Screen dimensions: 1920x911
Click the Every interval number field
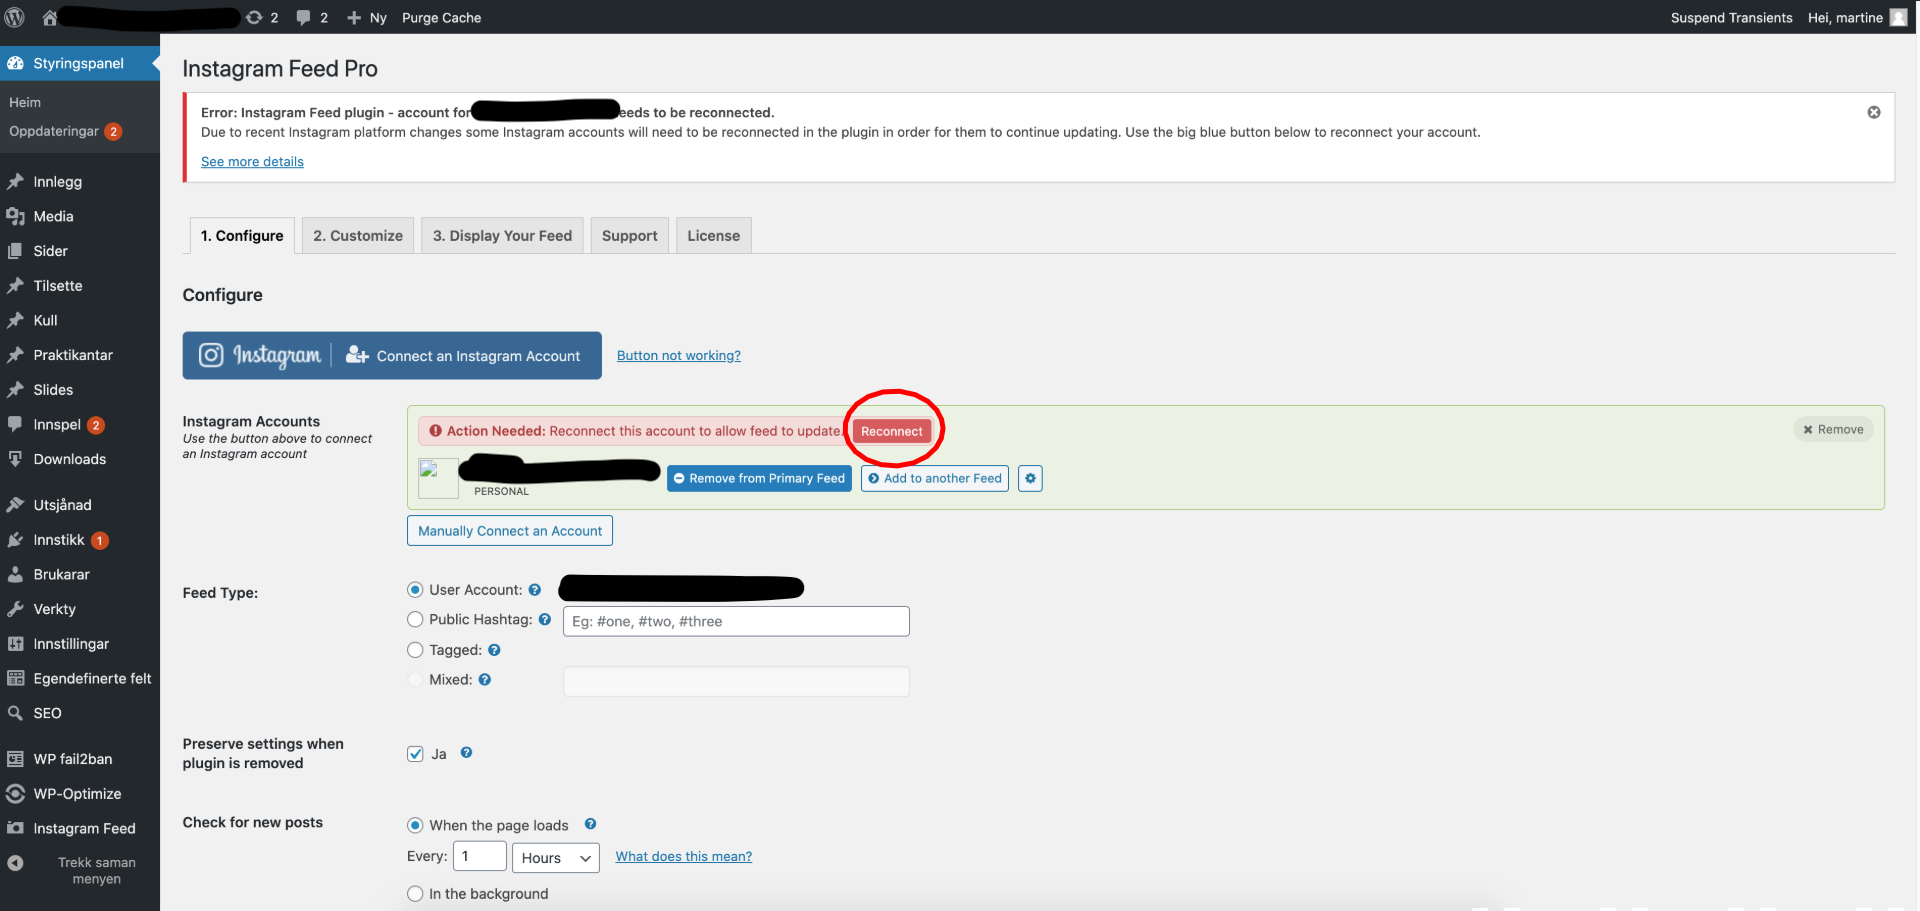pos(480,857)
